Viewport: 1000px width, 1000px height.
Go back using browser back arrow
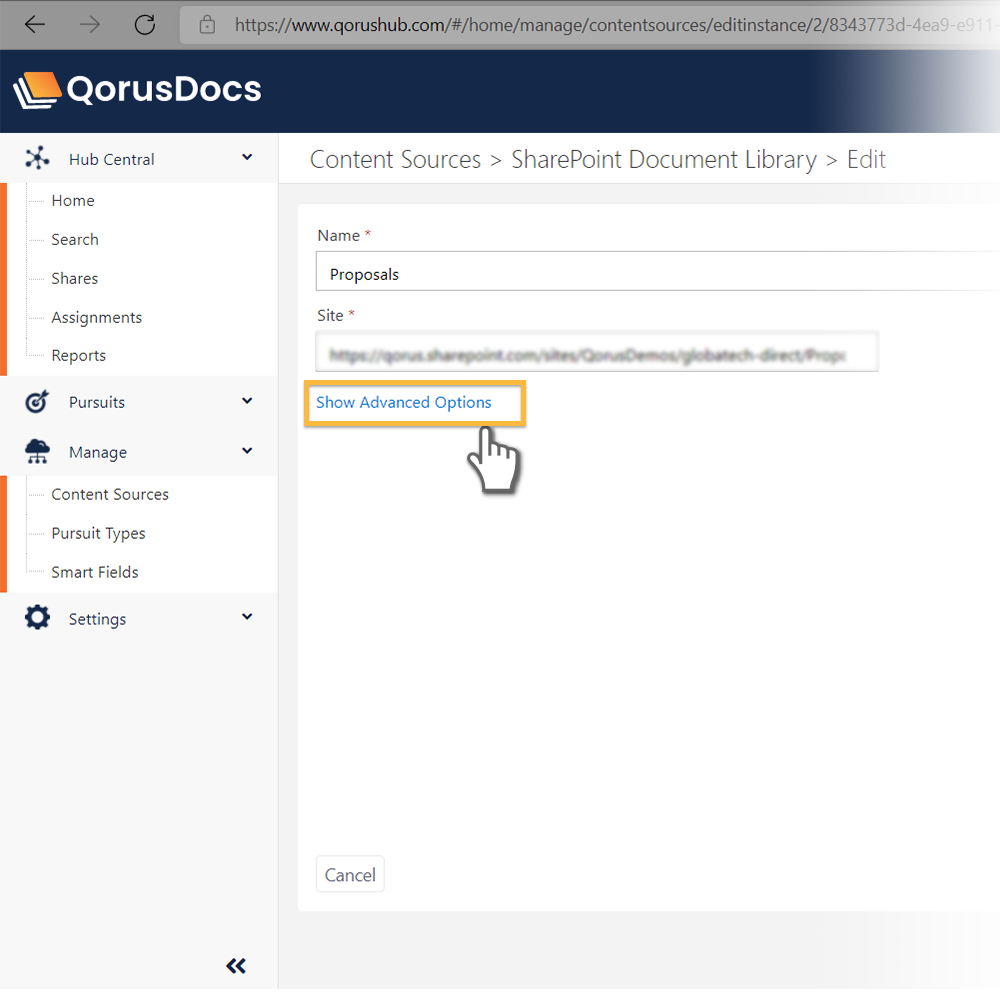[35, 24]
